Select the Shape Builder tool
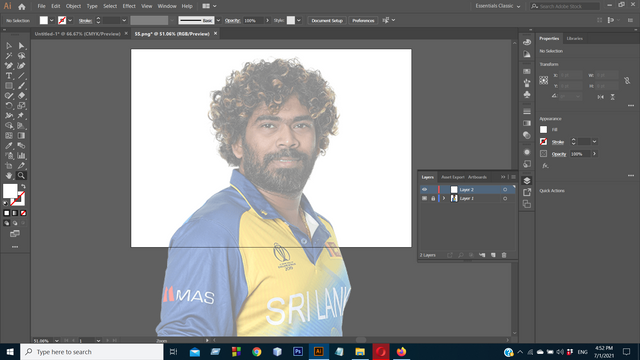Viewport: 640px width, 360px height. (x=9, y=126)
